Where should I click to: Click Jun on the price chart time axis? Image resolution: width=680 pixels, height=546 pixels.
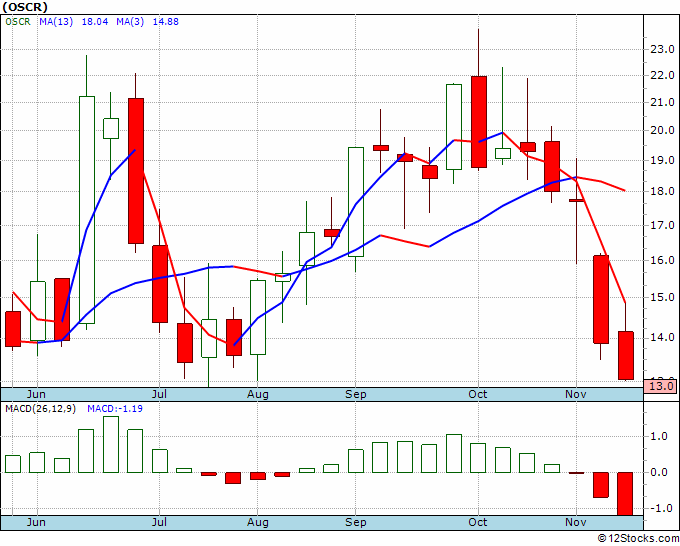tap(36, 394)
